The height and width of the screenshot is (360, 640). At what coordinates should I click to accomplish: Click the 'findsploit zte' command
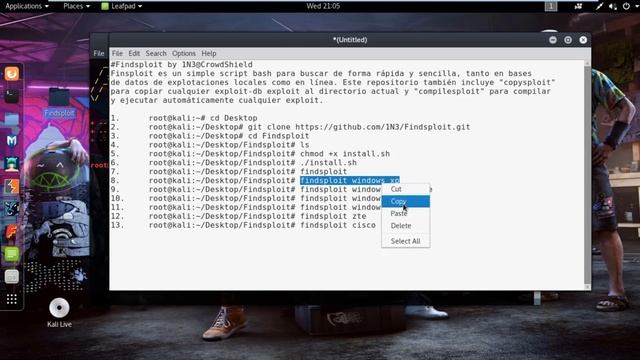tap(333, 216)
